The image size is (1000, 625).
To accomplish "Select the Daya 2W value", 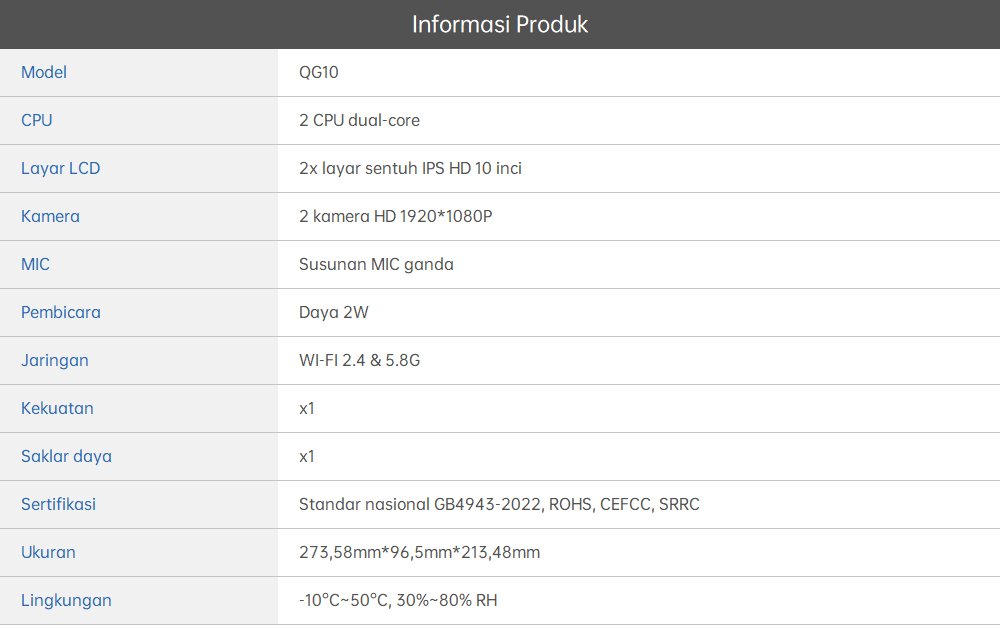I will pos(333,312).
